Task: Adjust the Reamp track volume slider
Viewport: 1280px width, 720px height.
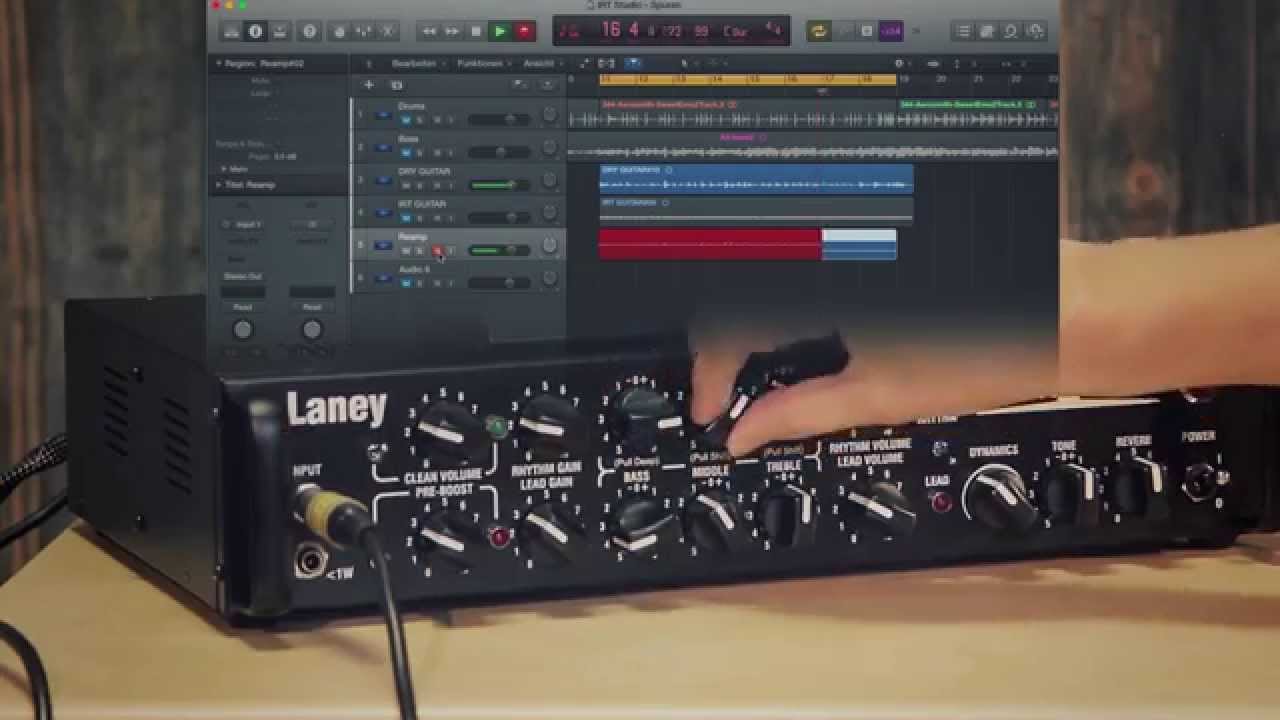Action: click(x=499, y=250)
